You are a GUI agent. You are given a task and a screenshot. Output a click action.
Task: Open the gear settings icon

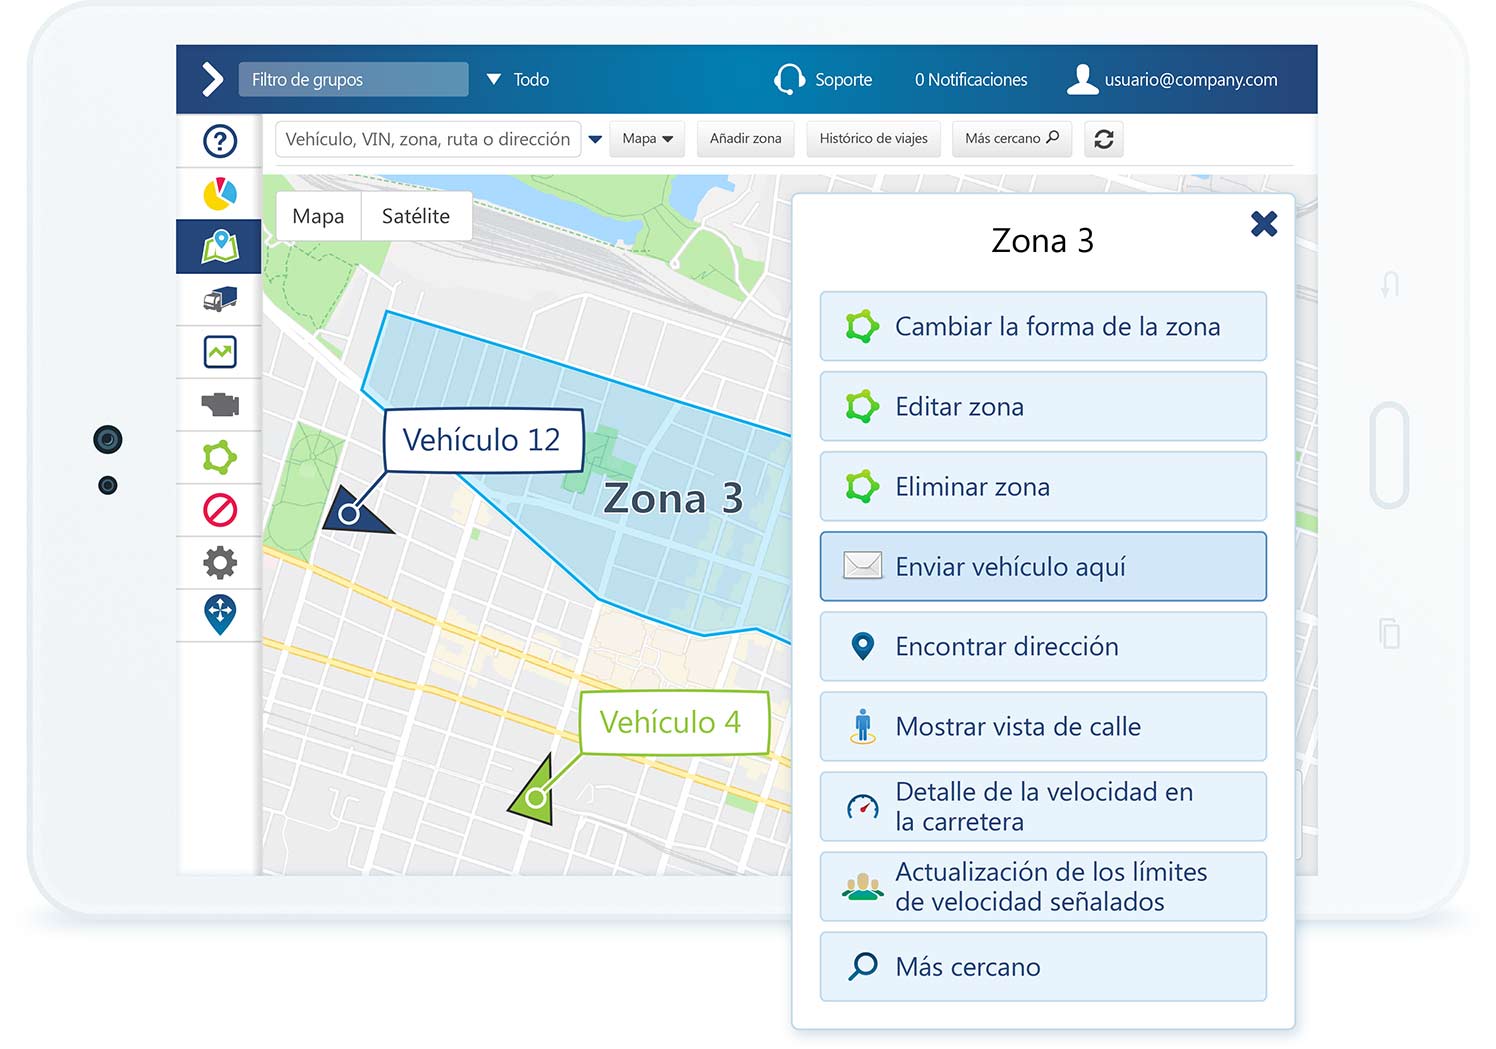pyautogui.click(x=220, y=563)
